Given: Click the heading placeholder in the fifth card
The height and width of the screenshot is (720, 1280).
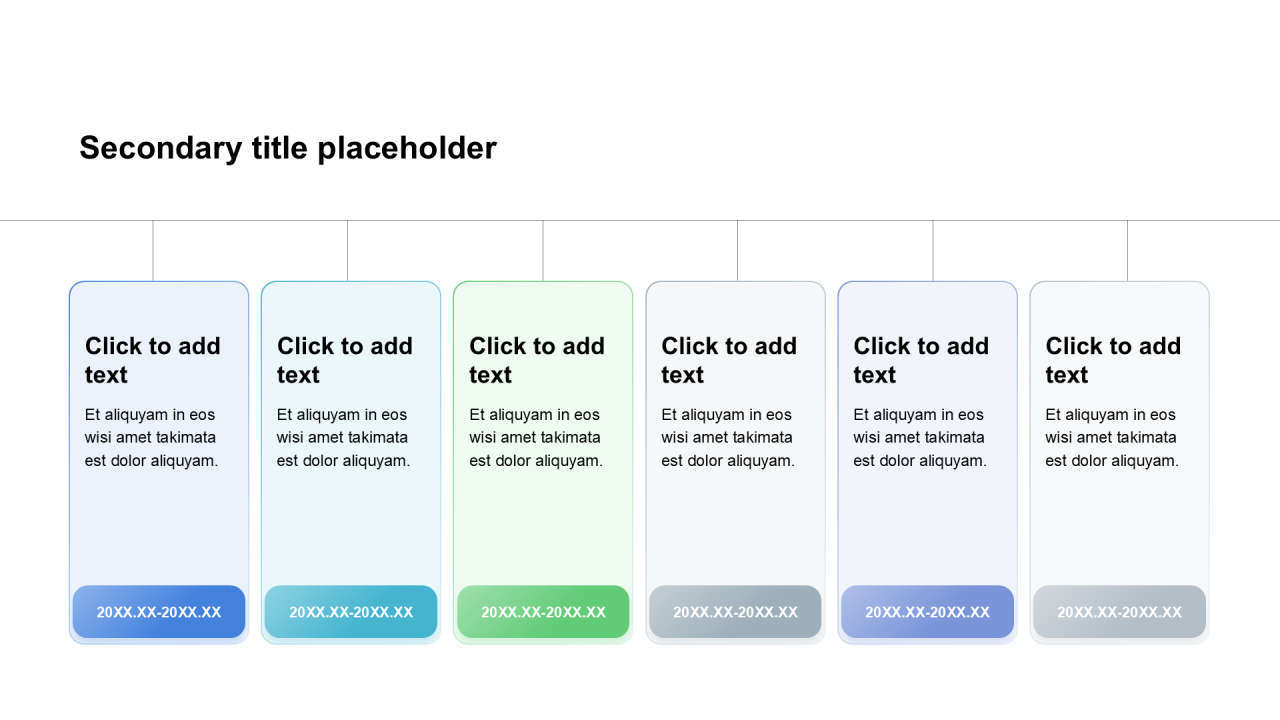Looking at the screenshot, I should tap(920, 360).
